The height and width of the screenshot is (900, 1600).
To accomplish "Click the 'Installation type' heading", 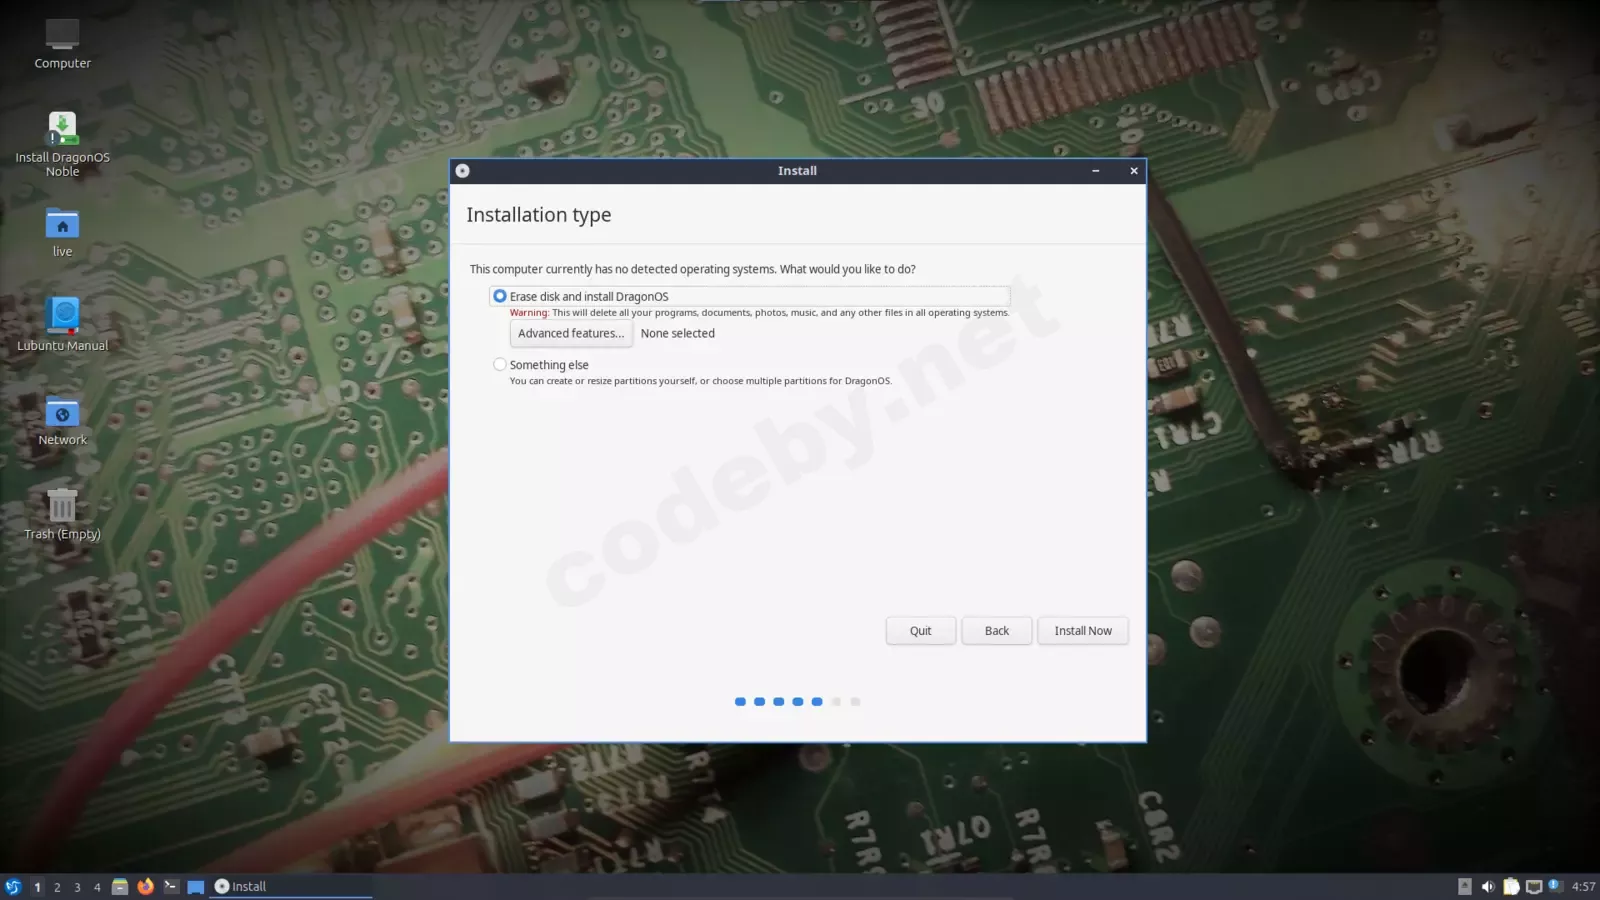I will point(539,215).
